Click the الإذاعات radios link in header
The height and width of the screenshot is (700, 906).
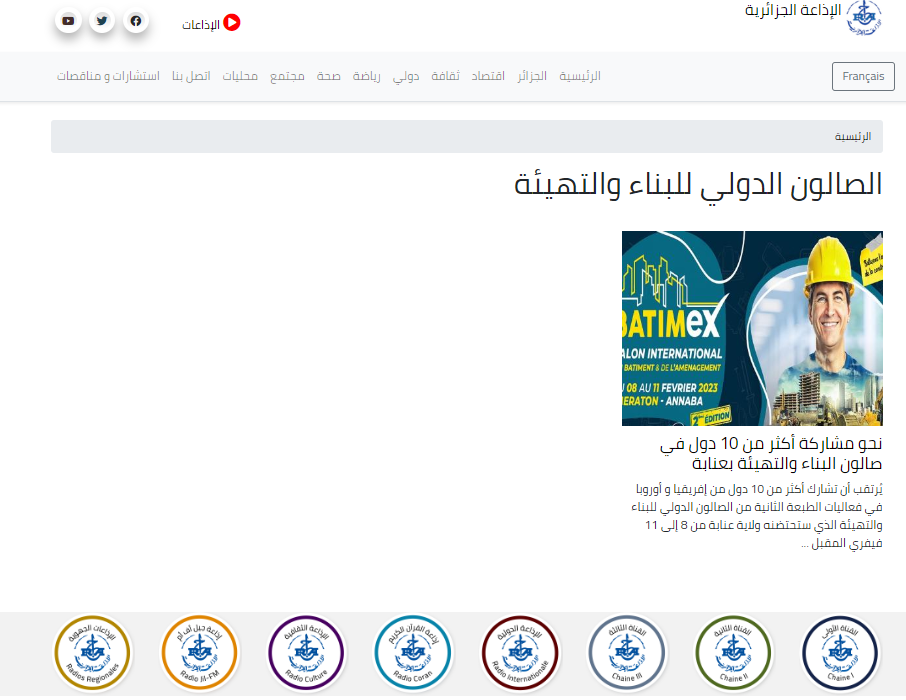pos(200,24)
